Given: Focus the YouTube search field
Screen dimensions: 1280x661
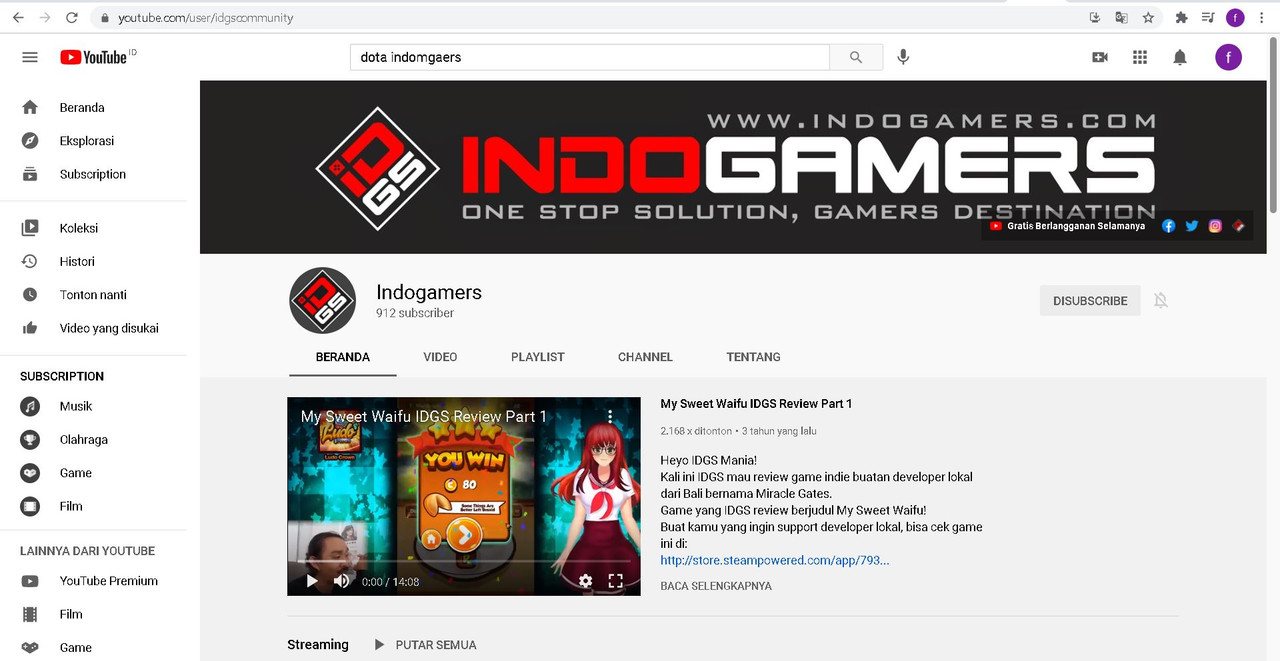Looking at the screenshot, I should [590, 57].
